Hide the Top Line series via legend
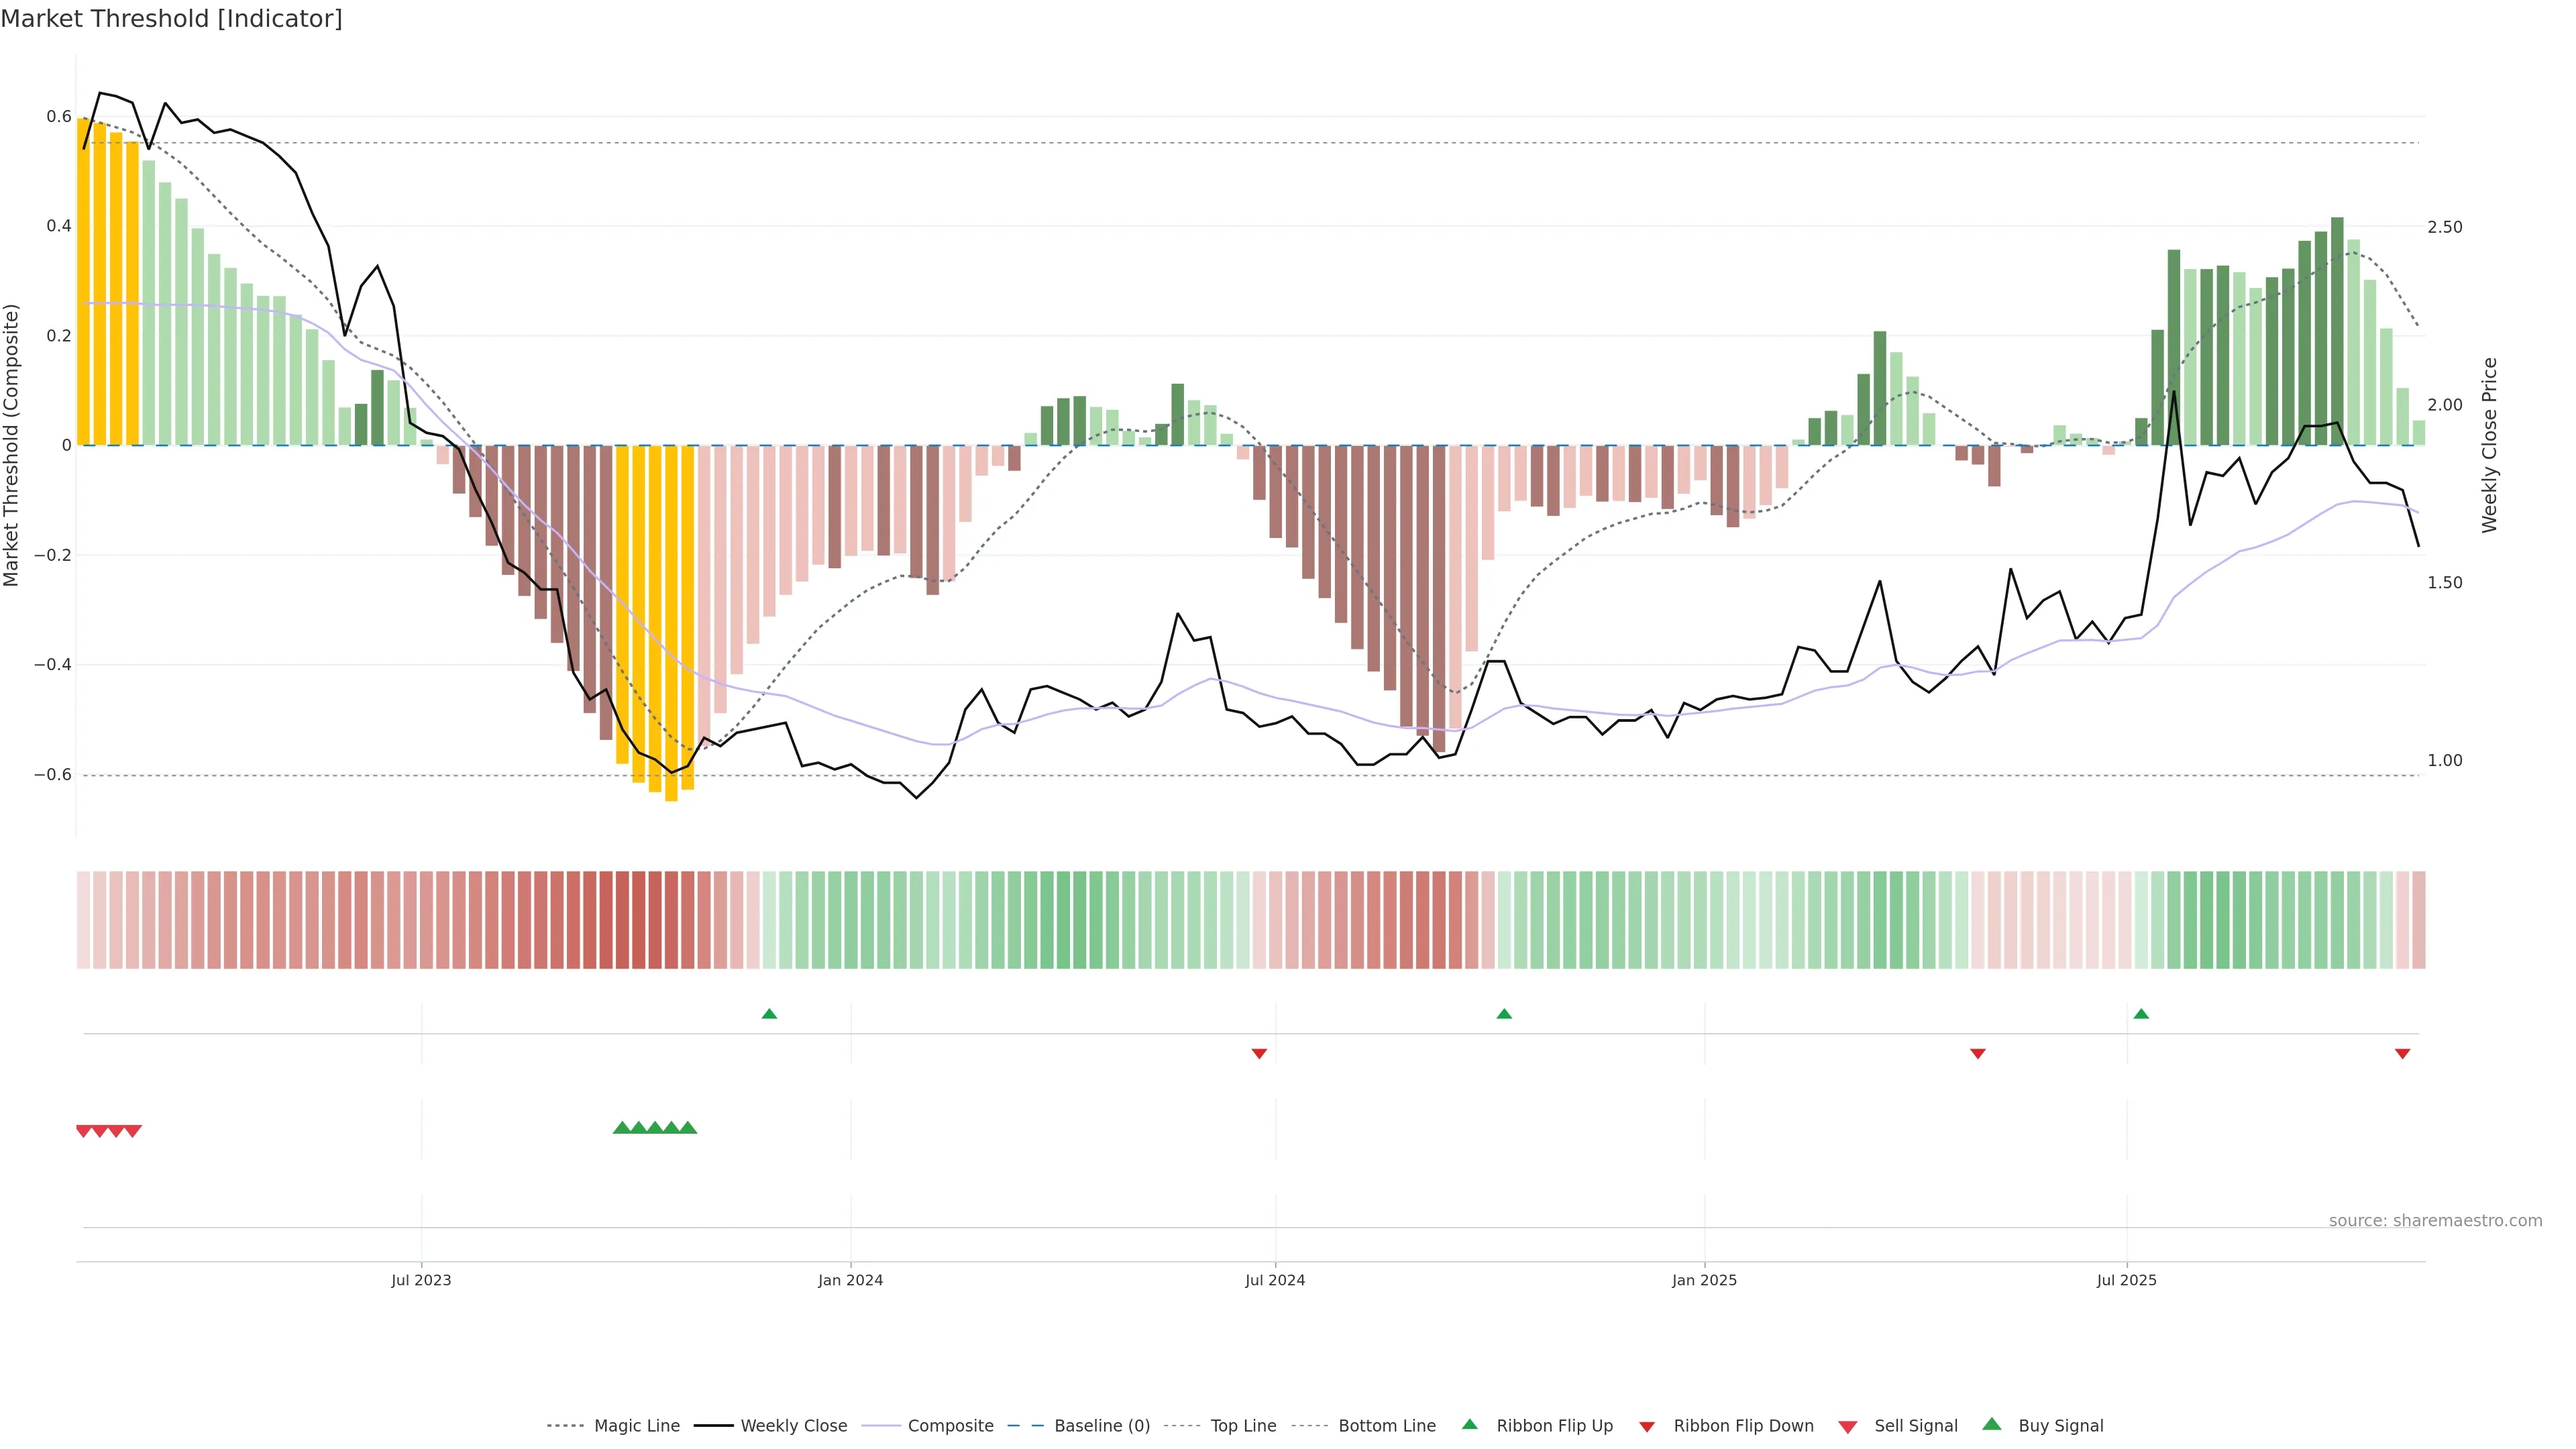Screen dimensions: 2576x1449 pyautogui.click(x=1243, y=1426)
